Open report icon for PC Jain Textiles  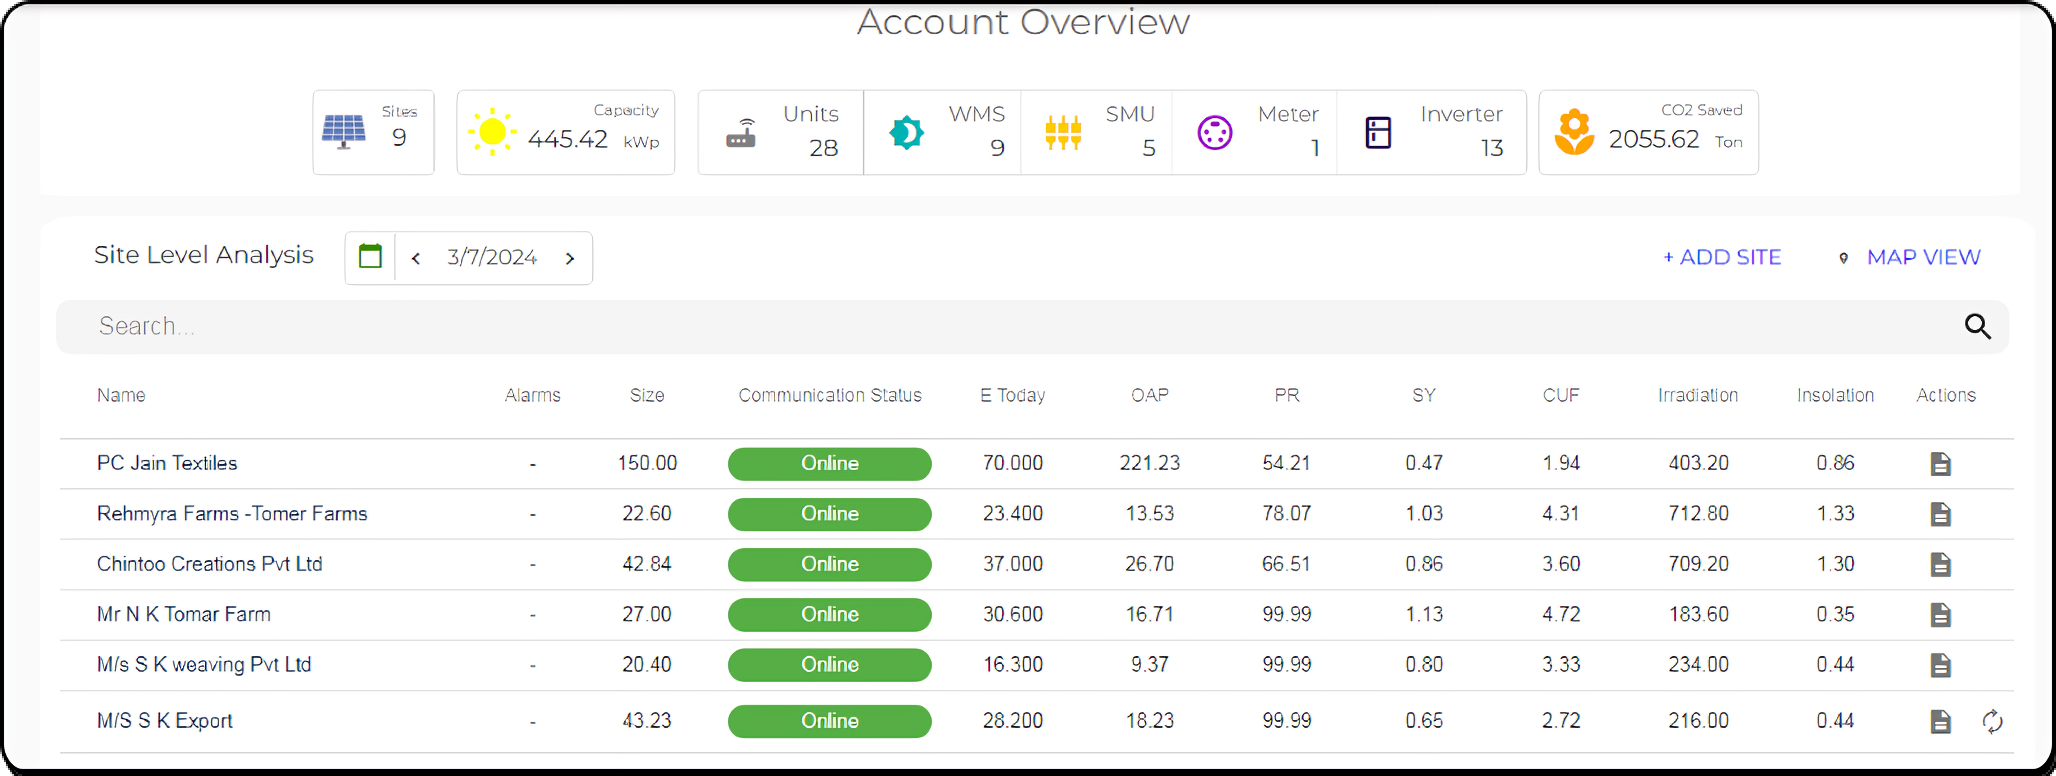coord(1940,464)
